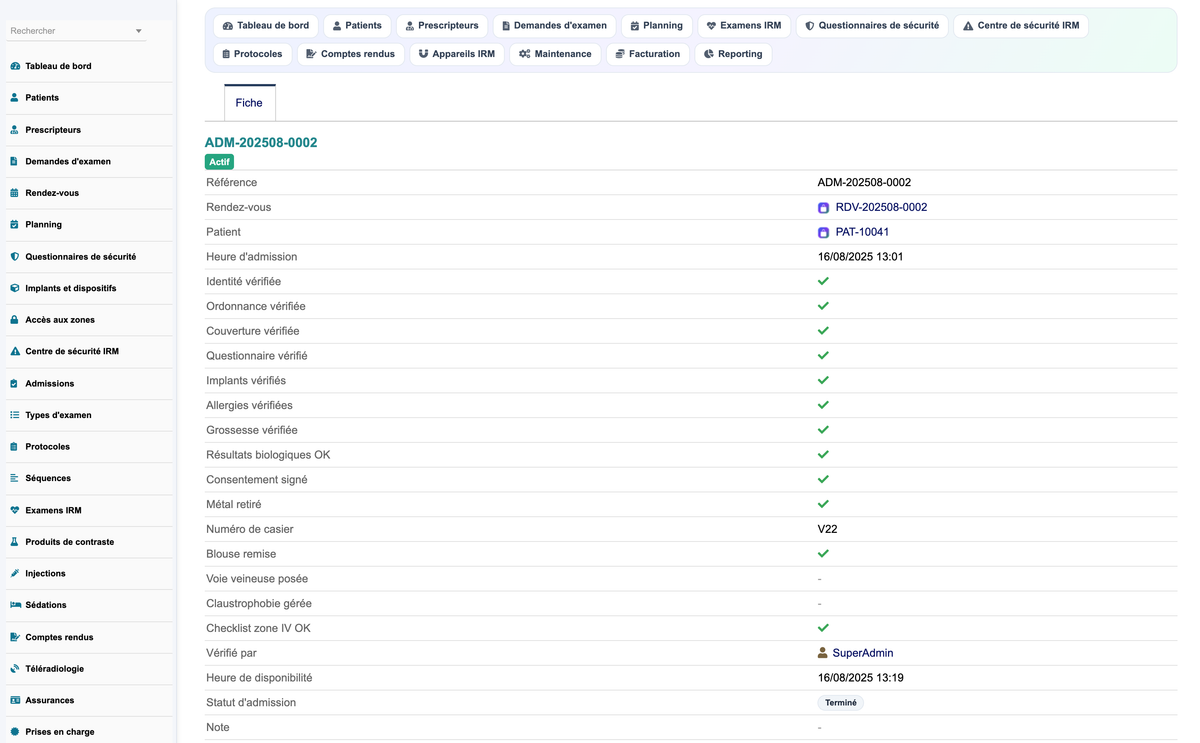
Task: Click the calendar icon beside RDV-202508-0002
Action: pyautogui.click(x=823, y=208)
